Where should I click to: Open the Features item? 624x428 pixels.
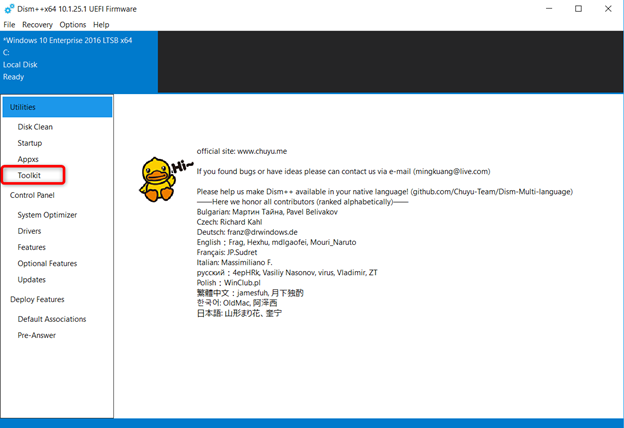(x=32, y=247)
